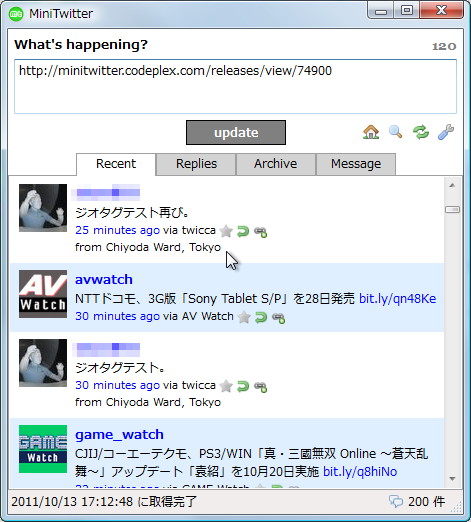Open the bit.ly/qn48Ke link
Screen dimensions: 471x522
pos(397,298)
